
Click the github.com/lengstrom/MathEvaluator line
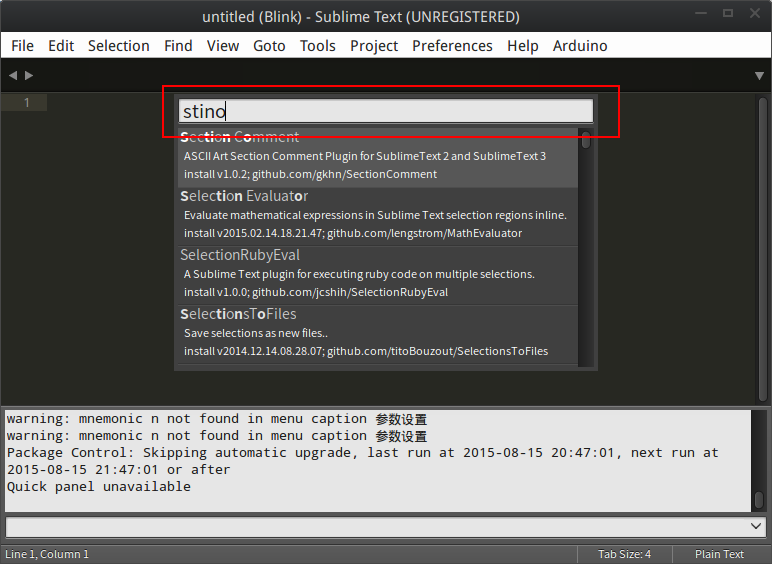coord(353,233)
